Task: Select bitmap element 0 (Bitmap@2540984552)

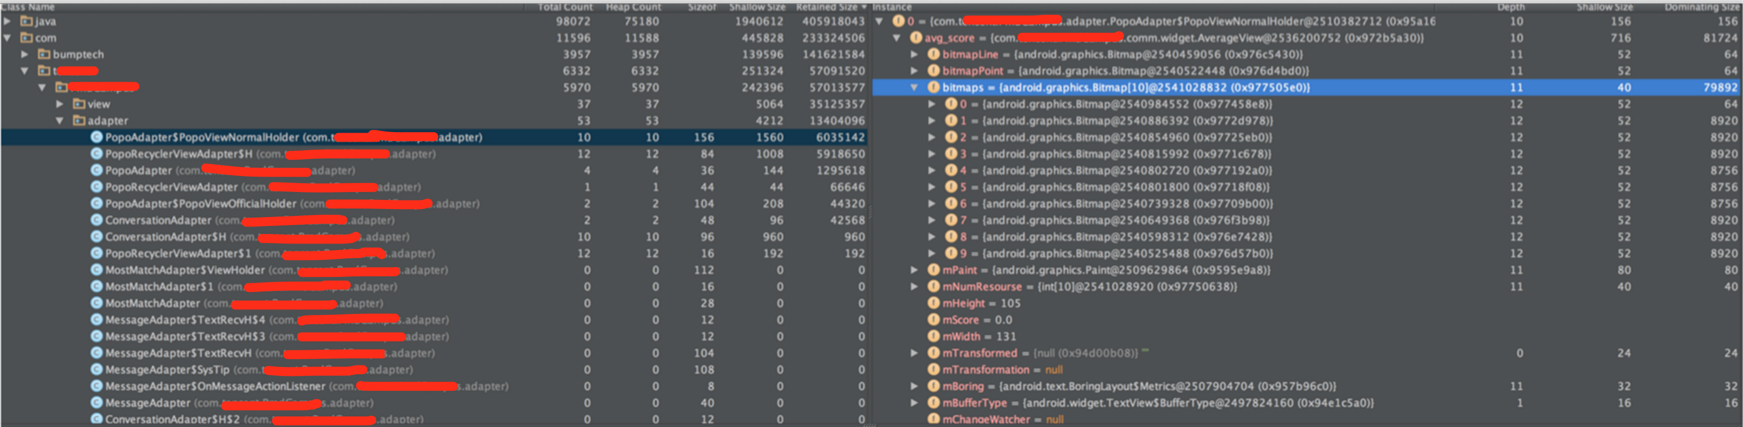Action: coord(1308,104)
